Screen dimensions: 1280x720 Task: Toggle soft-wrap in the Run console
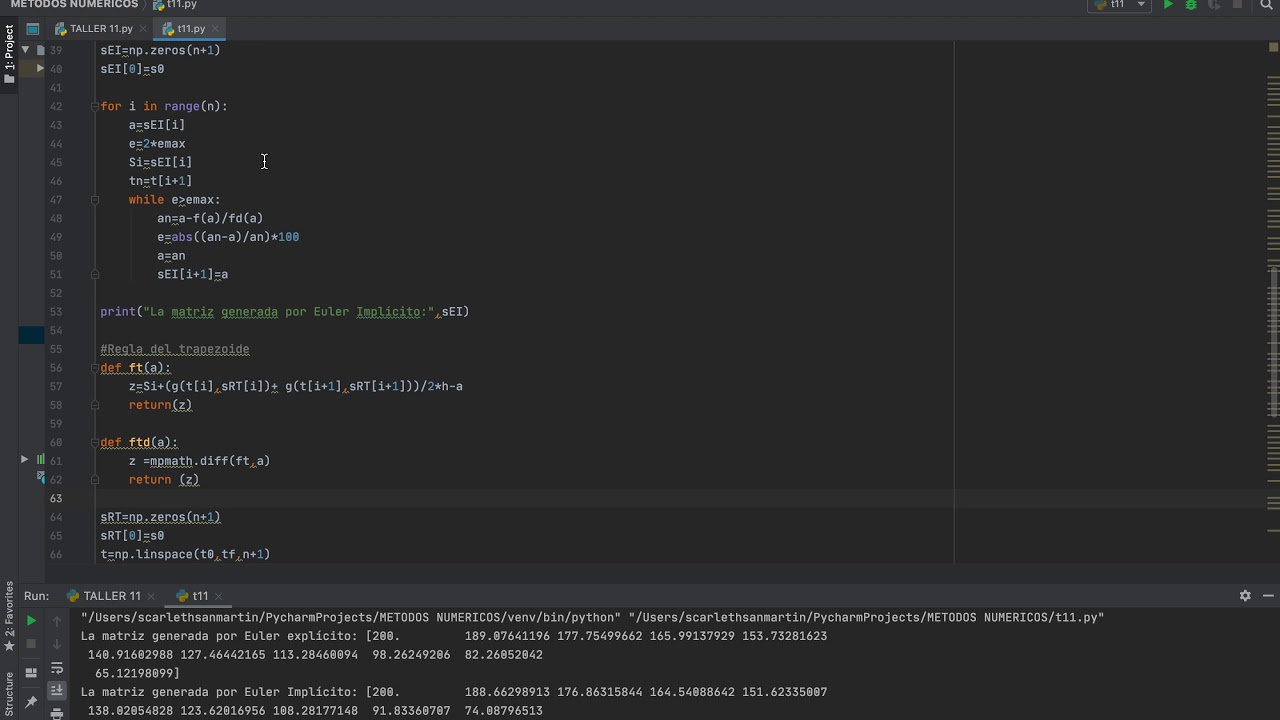point(57,668)
